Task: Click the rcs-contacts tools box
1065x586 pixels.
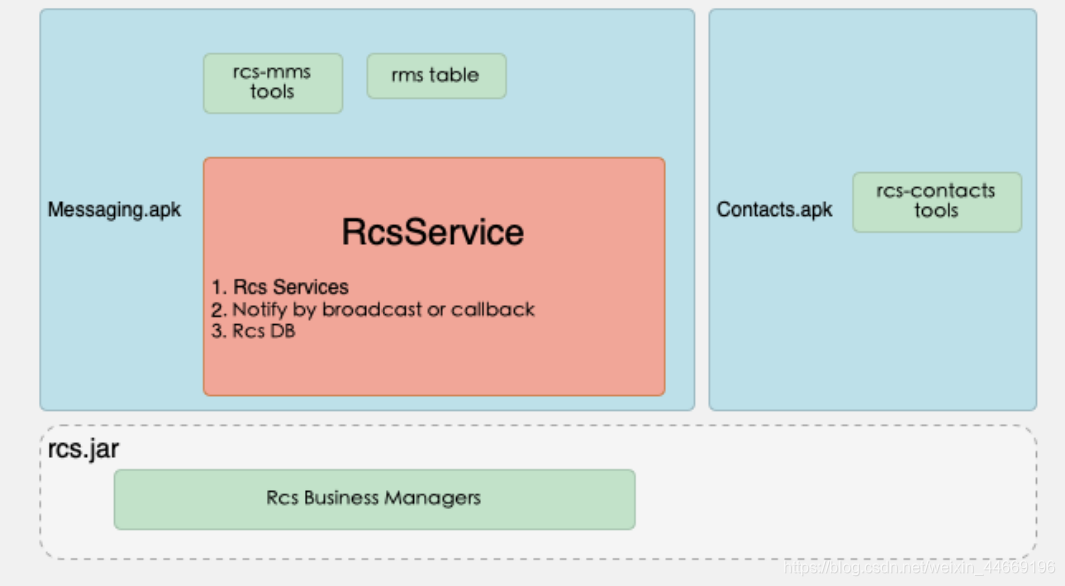Action: pyautogui.click(x=937, y=202)
